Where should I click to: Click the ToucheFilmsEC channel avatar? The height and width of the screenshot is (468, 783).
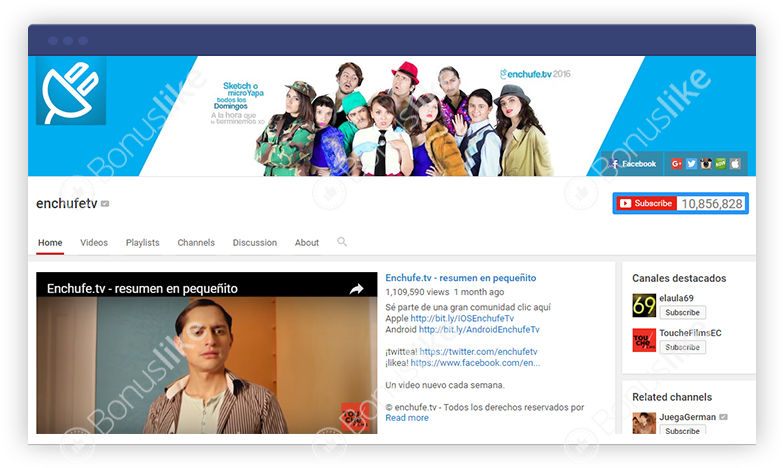pyautogui.click(x=644, y=340)
